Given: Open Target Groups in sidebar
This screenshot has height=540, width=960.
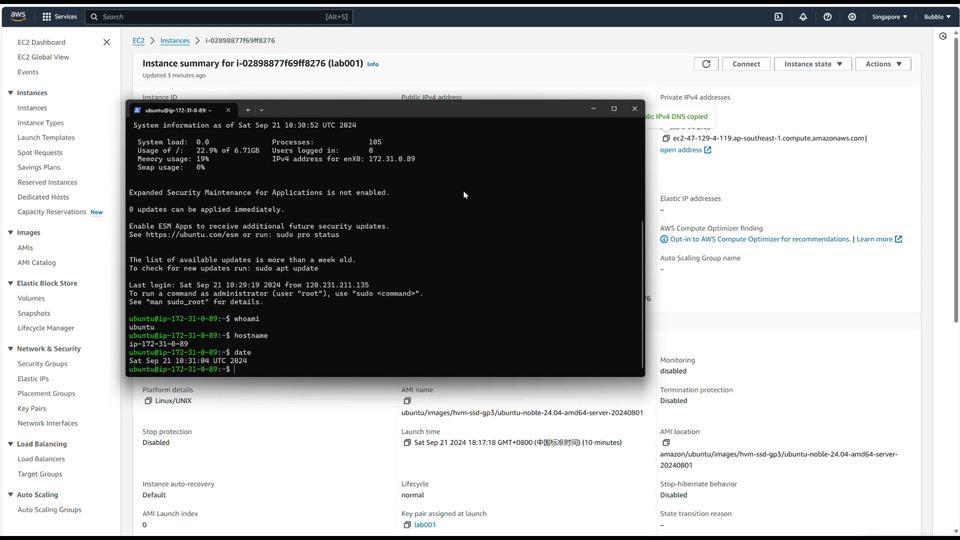Looking at the screenshot, I should click(39, 474).
